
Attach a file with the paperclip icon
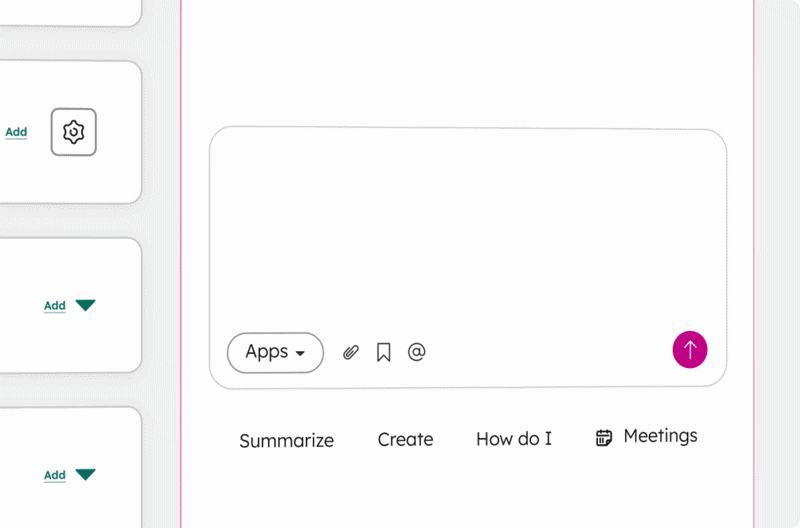351,352
